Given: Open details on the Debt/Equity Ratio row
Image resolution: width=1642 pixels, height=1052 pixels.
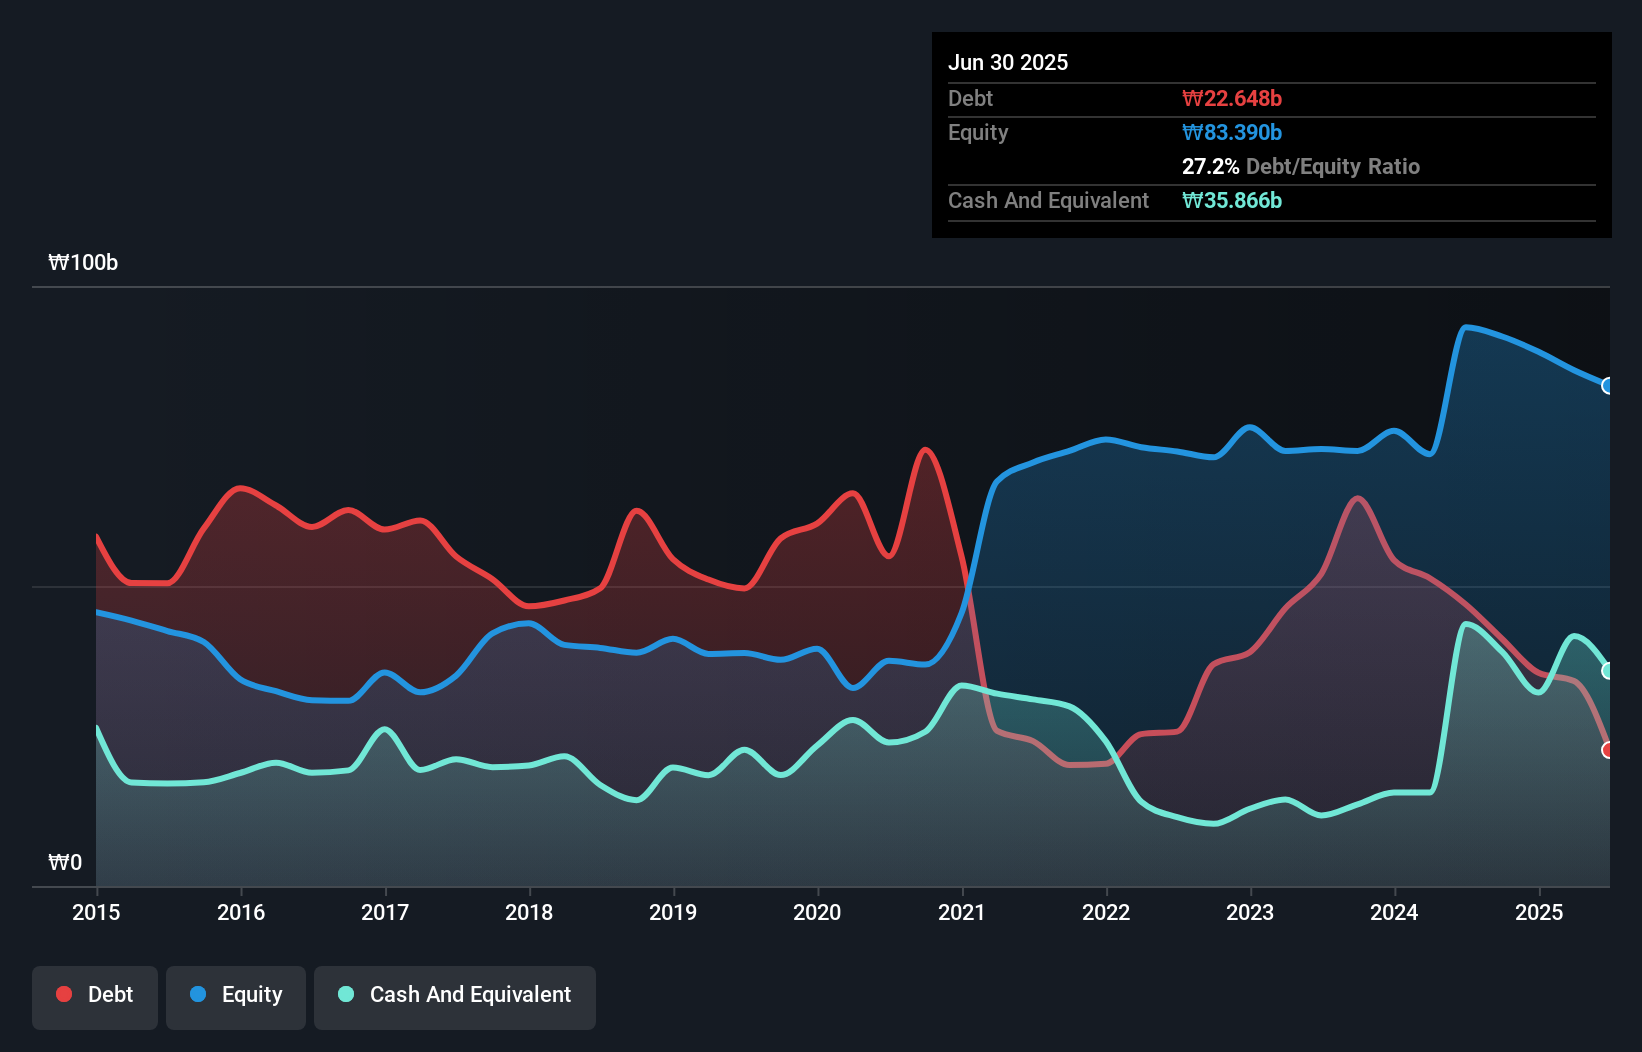Looking at the screenshot, I should click(x=1301, y=167).
